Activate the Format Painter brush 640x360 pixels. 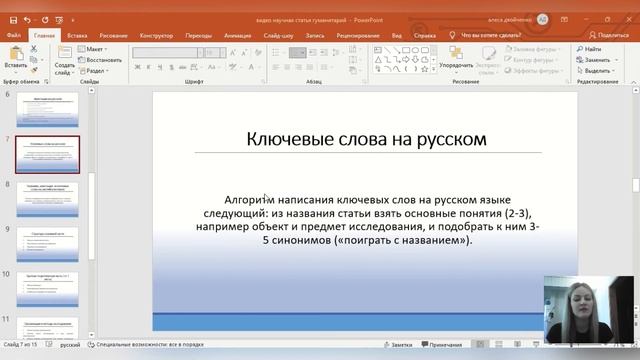34,71
